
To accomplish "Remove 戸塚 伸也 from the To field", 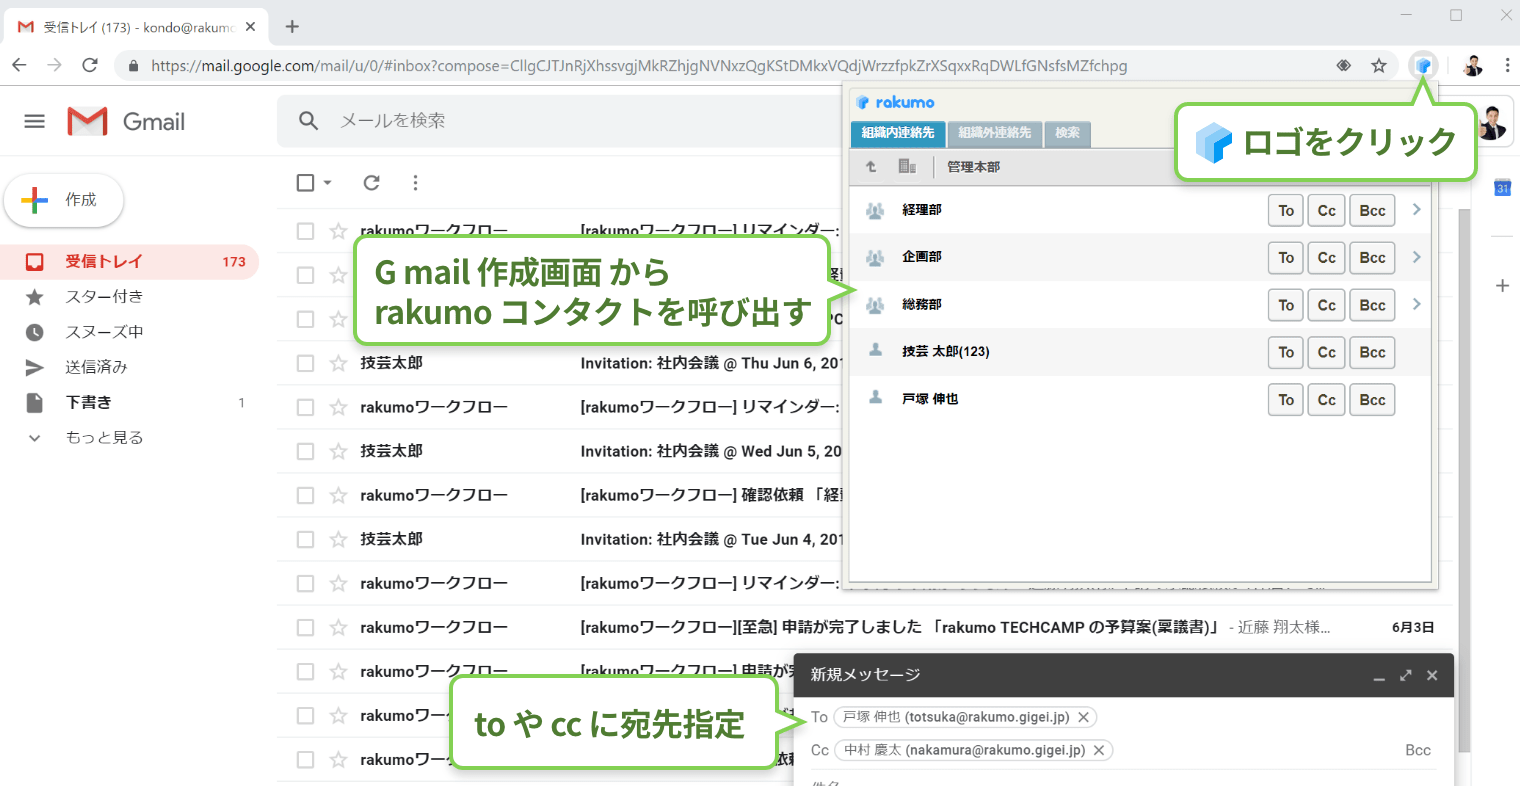I will point(1084,717).
